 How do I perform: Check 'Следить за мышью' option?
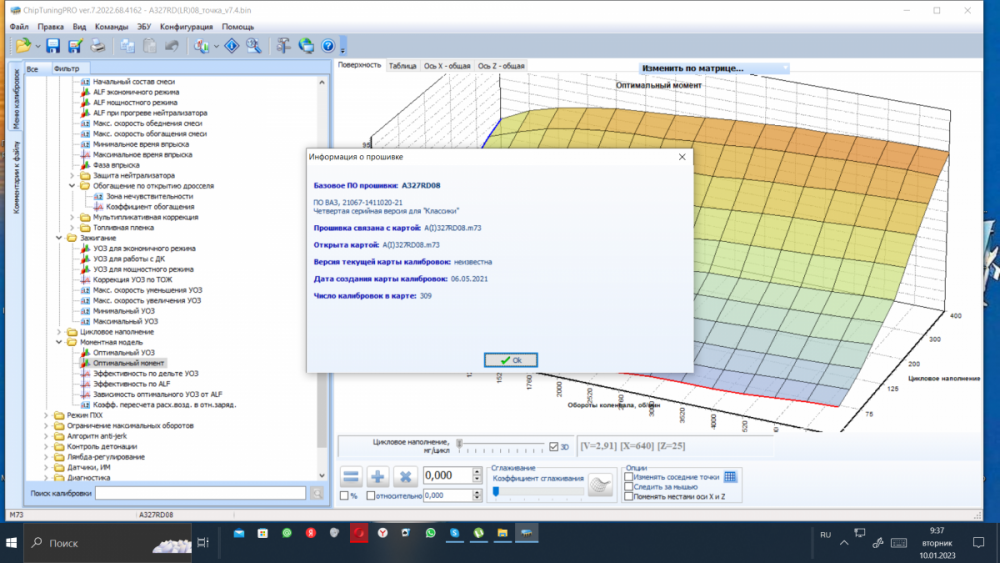(x=628, y=487)
